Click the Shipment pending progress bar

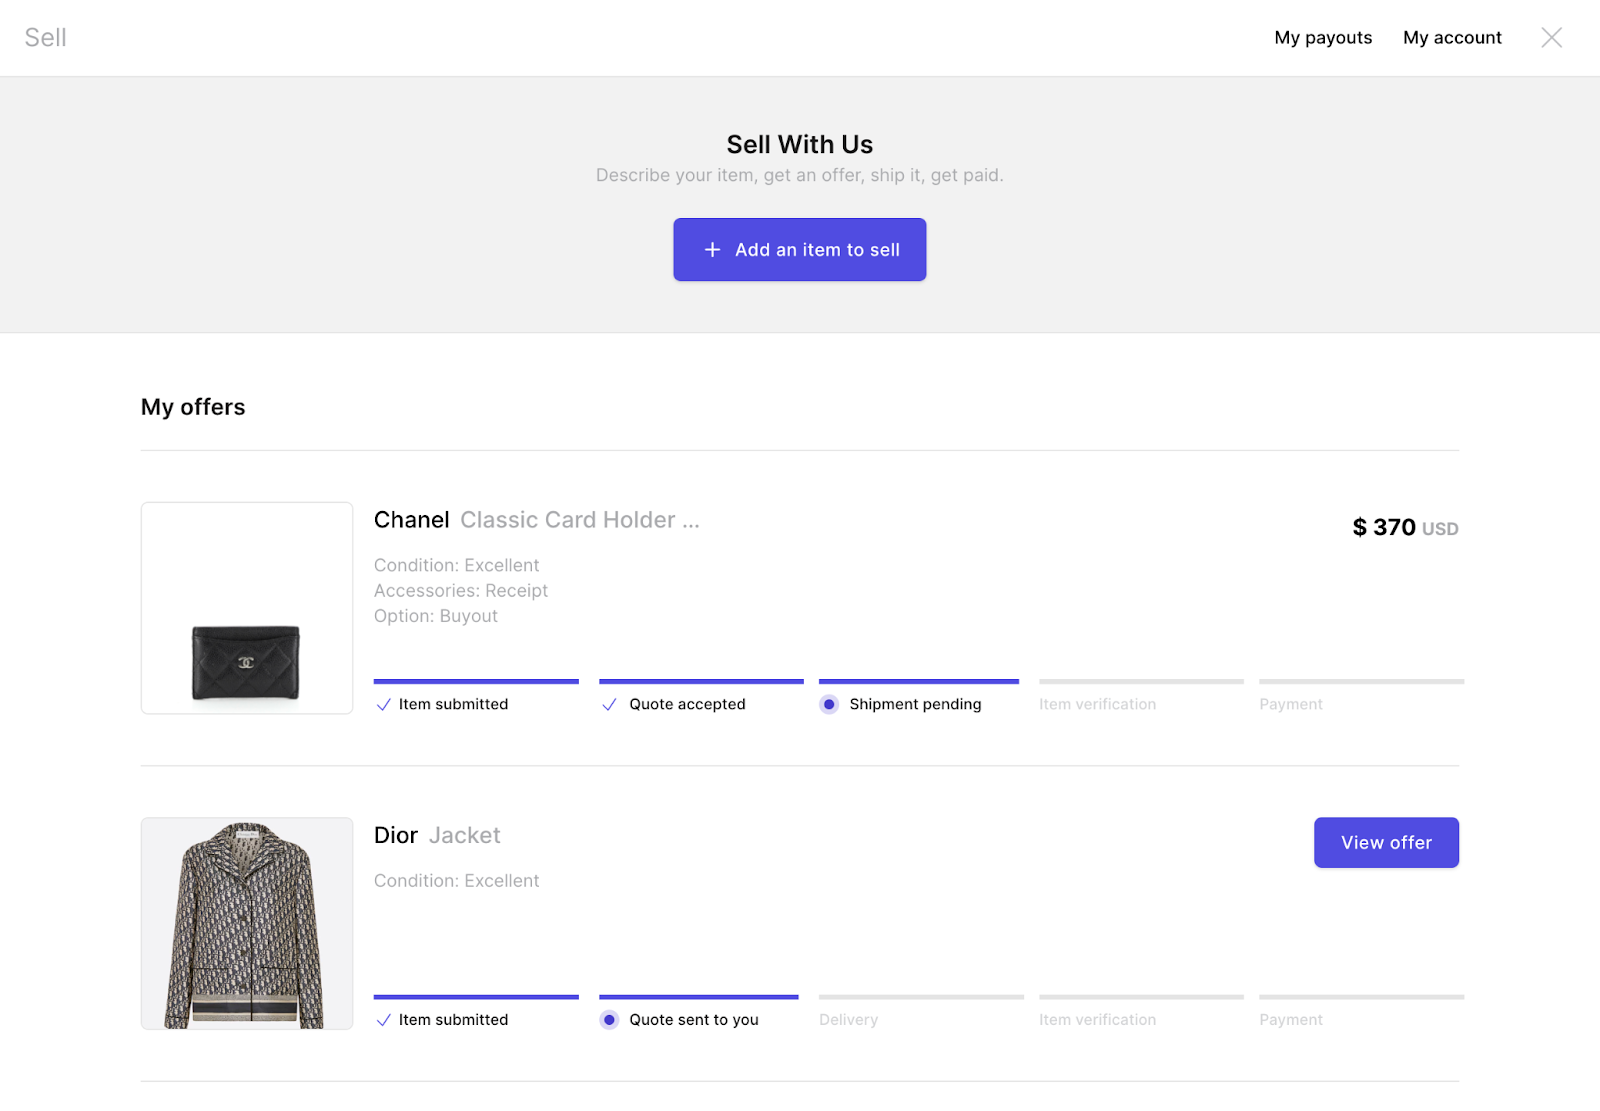[x=919, y=682]
